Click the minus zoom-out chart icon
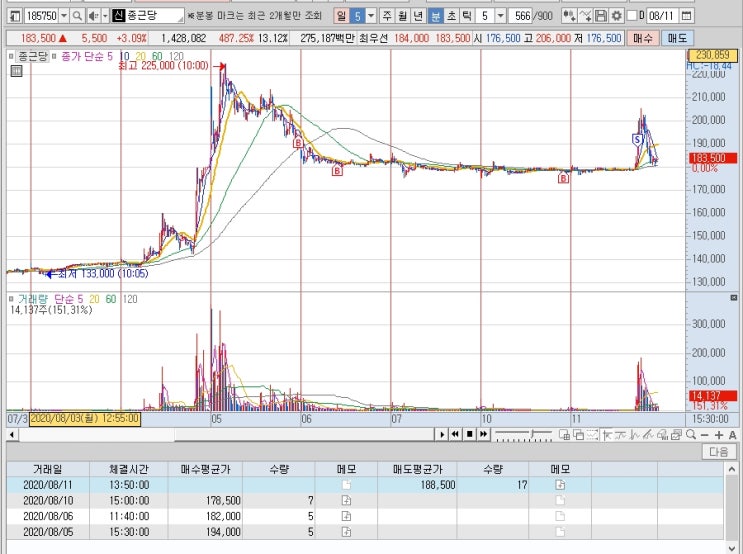 pyautogui.click(x=705, y=435)
